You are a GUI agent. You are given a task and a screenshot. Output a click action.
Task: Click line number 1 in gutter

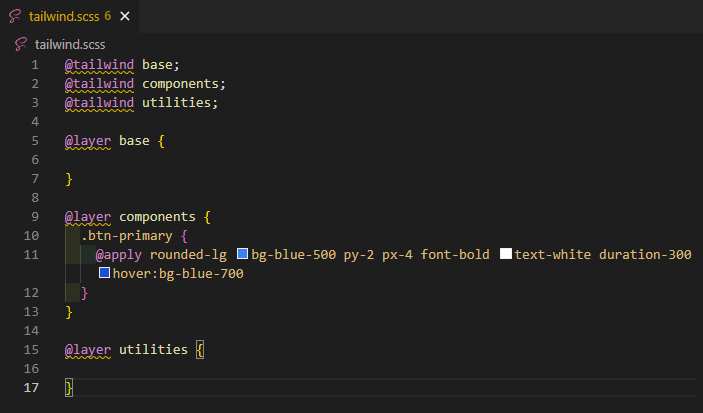click(35, 65)
